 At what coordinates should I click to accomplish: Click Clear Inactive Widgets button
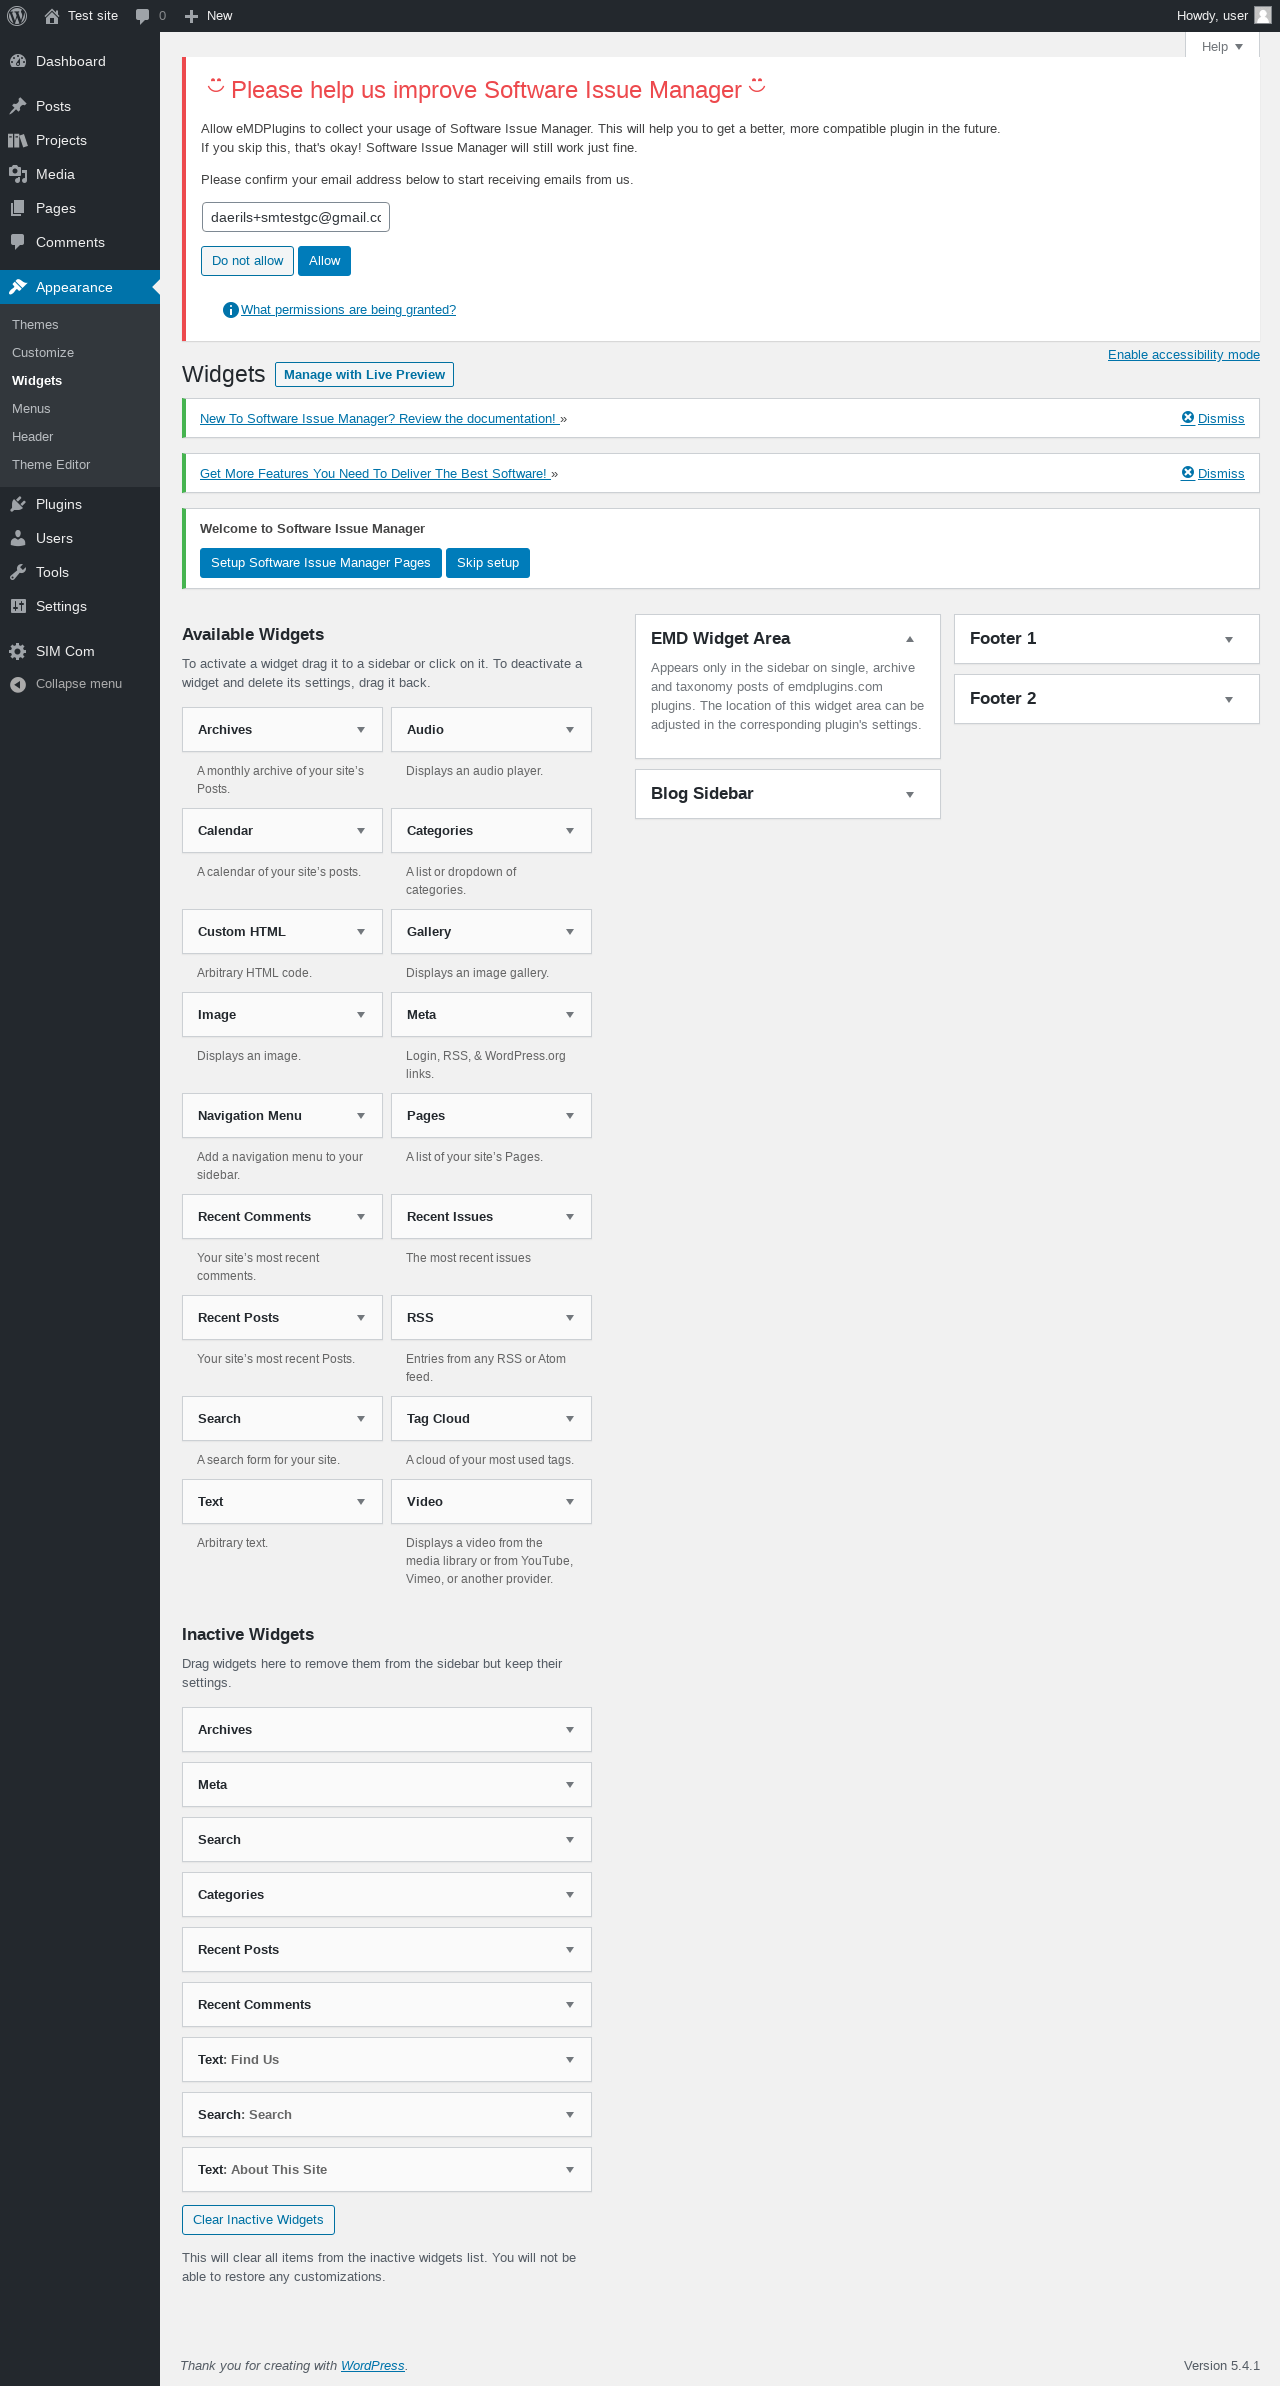point(258,2220)
